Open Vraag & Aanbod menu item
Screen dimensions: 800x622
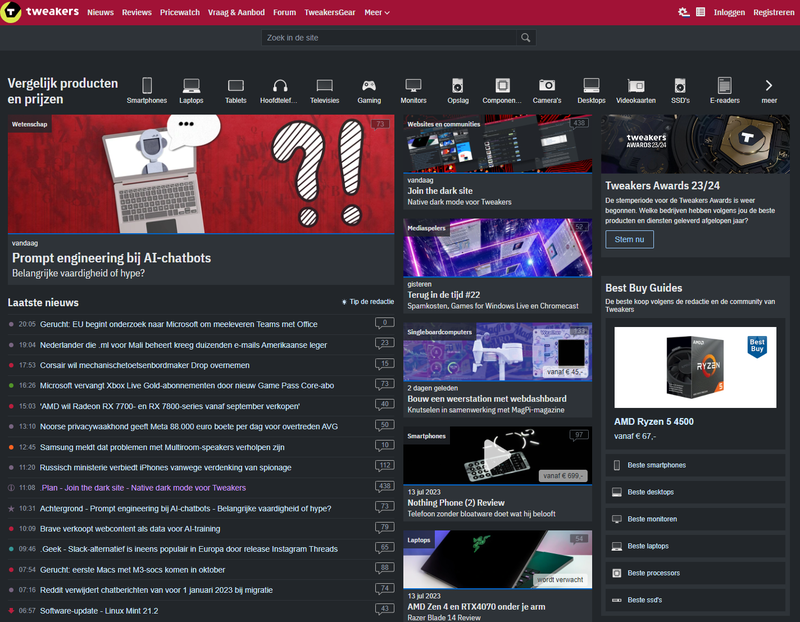tap(236, 12)
